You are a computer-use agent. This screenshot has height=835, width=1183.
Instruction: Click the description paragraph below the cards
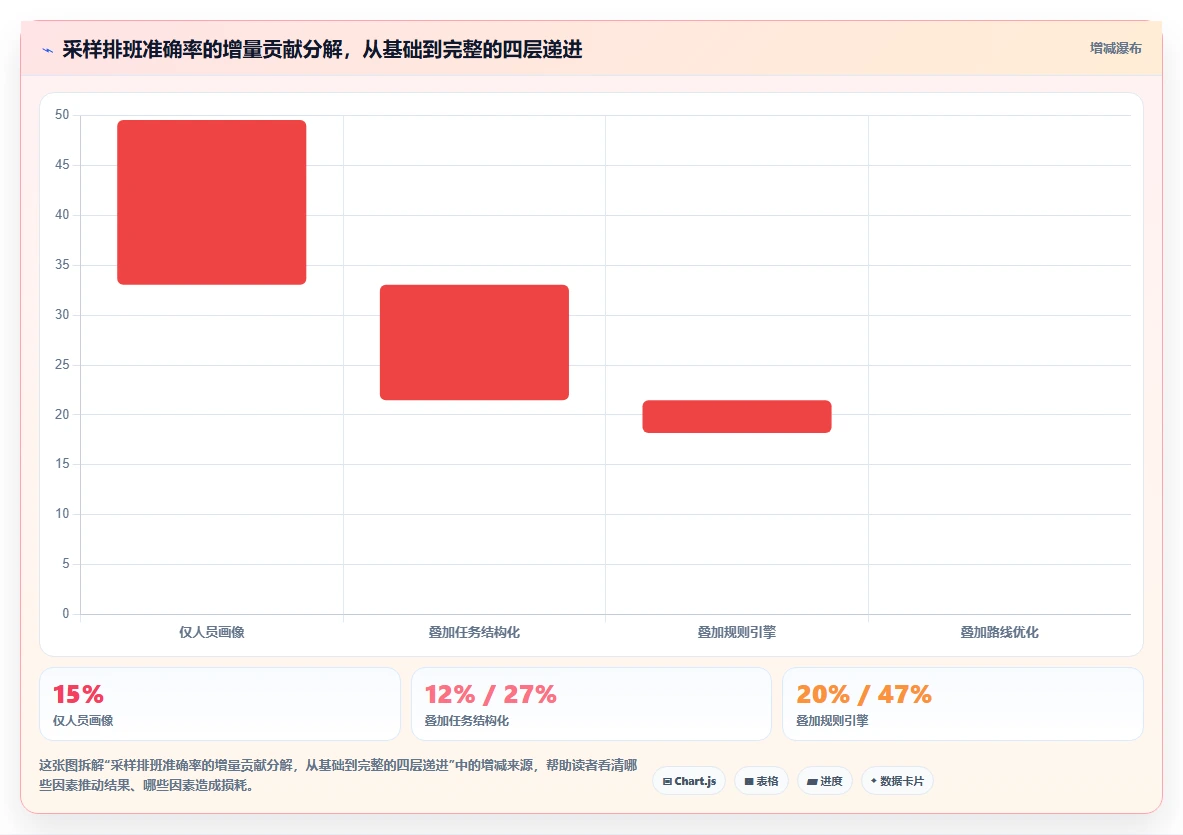click(x=339, y=775)
